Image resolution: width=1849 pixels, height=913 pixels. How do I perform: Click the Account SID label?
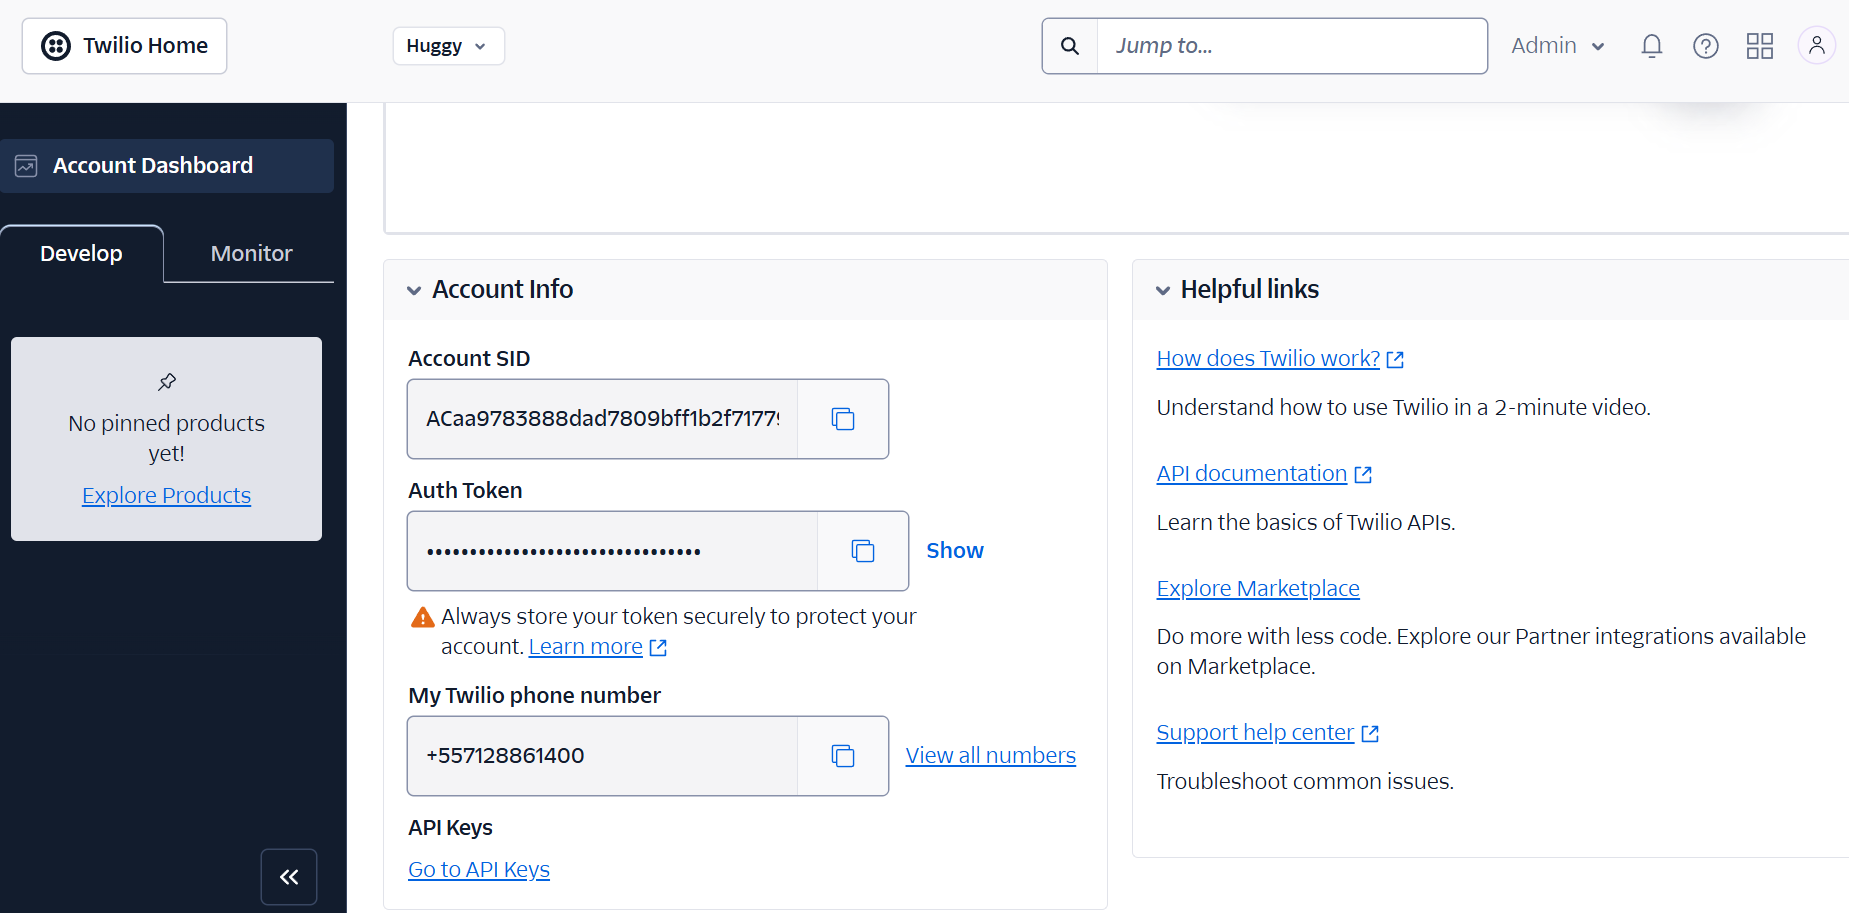pyautogui.click(x=469, y=359)
